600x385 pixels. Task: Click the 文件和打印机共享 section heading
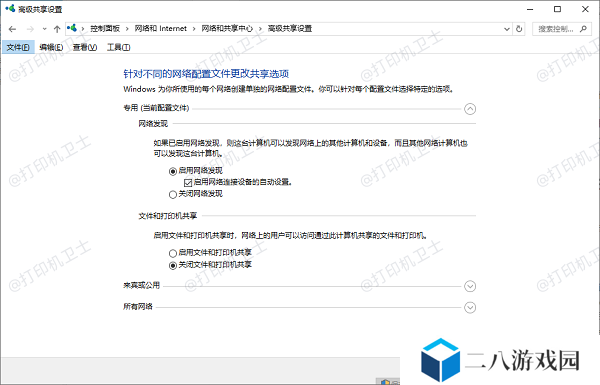tap(168, 216)
